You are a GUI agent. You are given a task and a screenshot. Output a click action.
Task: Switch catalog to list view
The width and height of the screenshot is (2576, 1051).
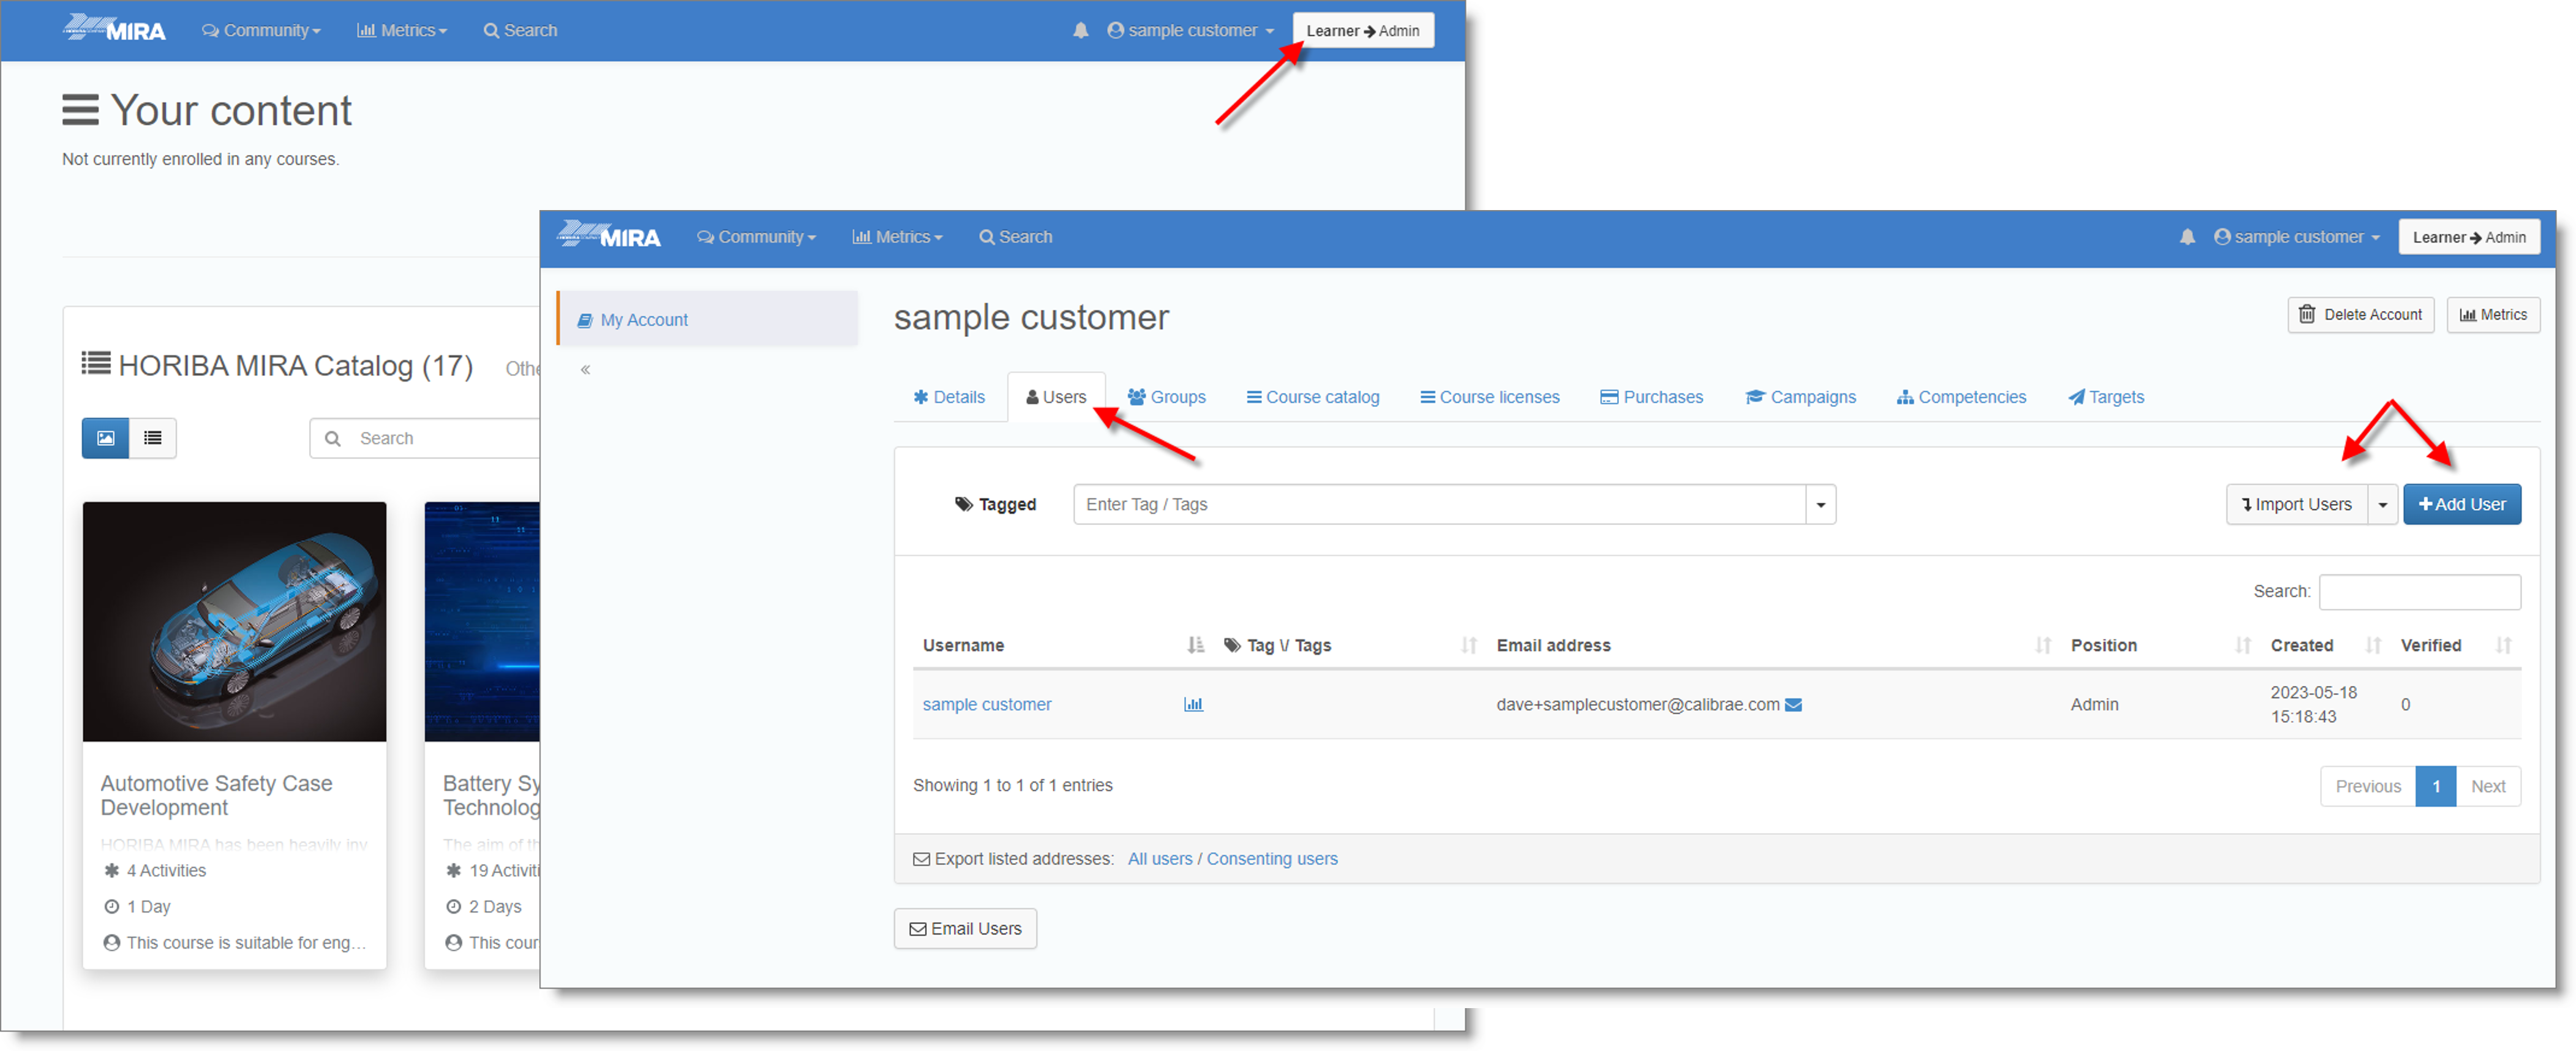153,438
